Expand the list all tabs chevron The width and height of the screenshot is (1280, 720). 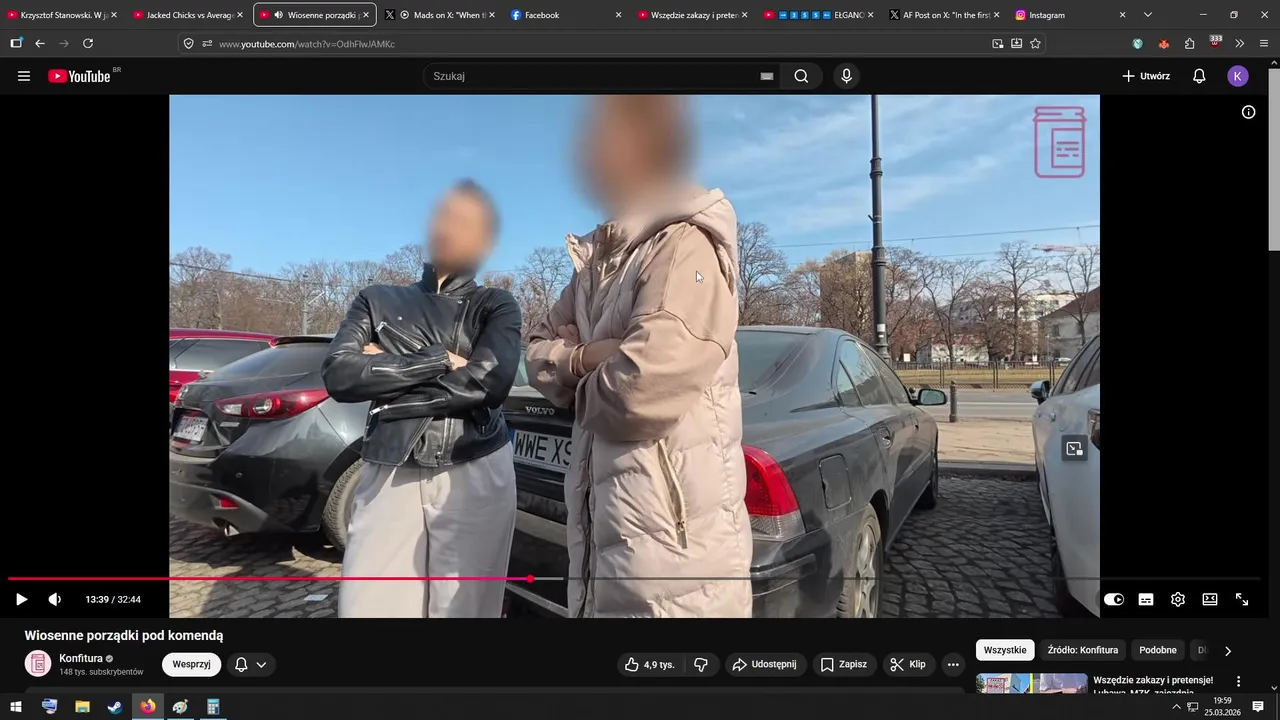[1148, 15]
